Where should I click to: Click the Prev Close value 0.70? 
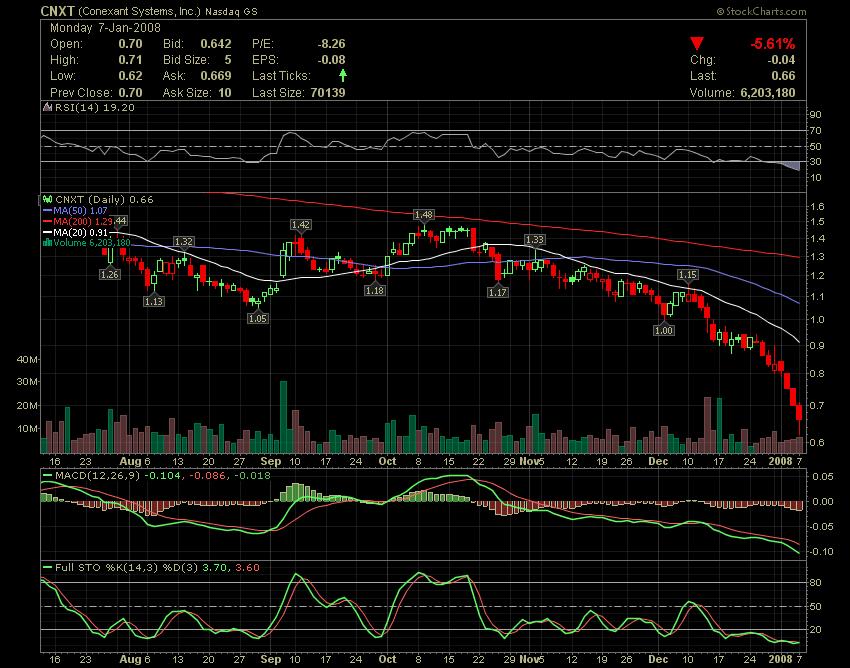(130, 93)
